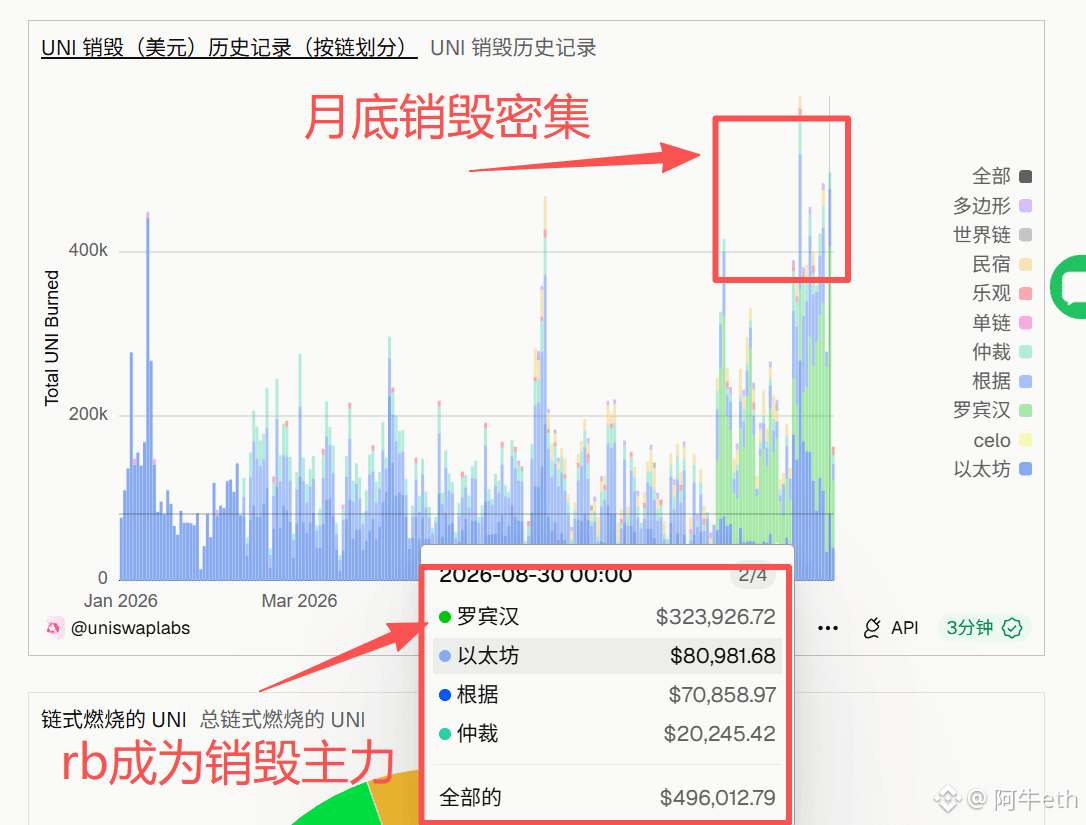
Task: Select the 罗宾汉 row in tooltip
Action: click(607, 616)
